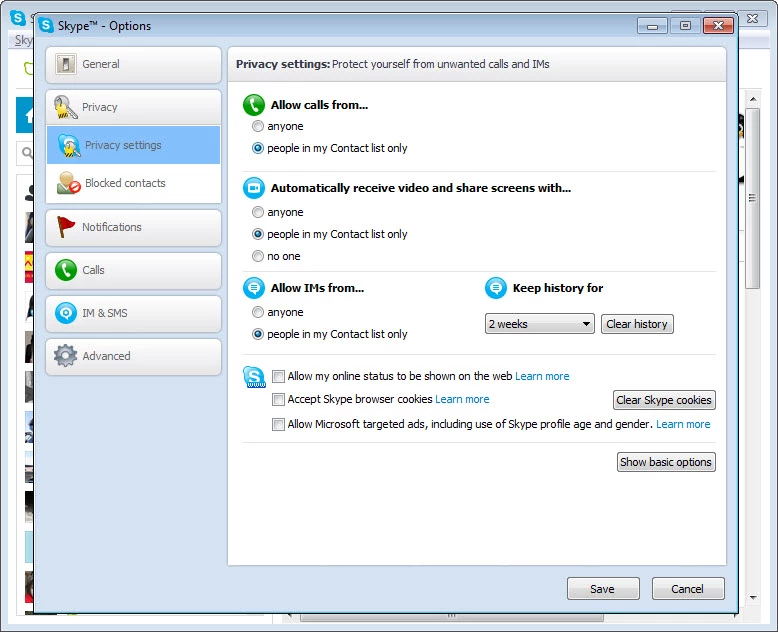Open Learn more link for browser cookies
778x632 pixels.
point(462,400)
